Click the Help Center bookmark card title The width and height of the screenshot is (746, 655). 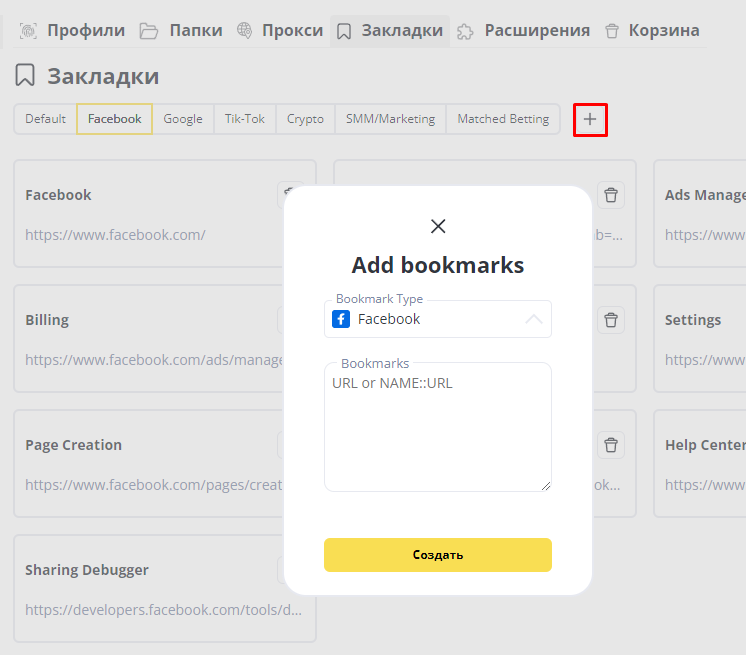pos(705,445)
